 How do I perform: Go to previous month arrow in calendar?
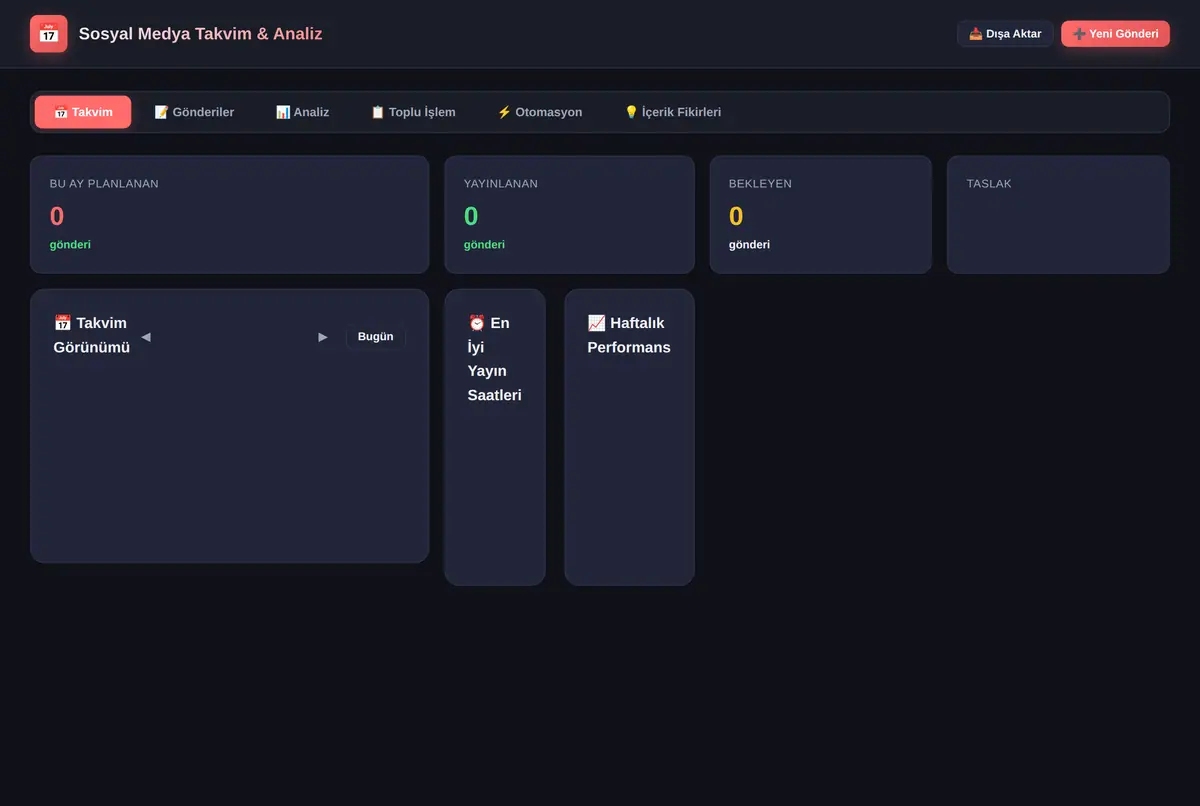tap(146, 336)
